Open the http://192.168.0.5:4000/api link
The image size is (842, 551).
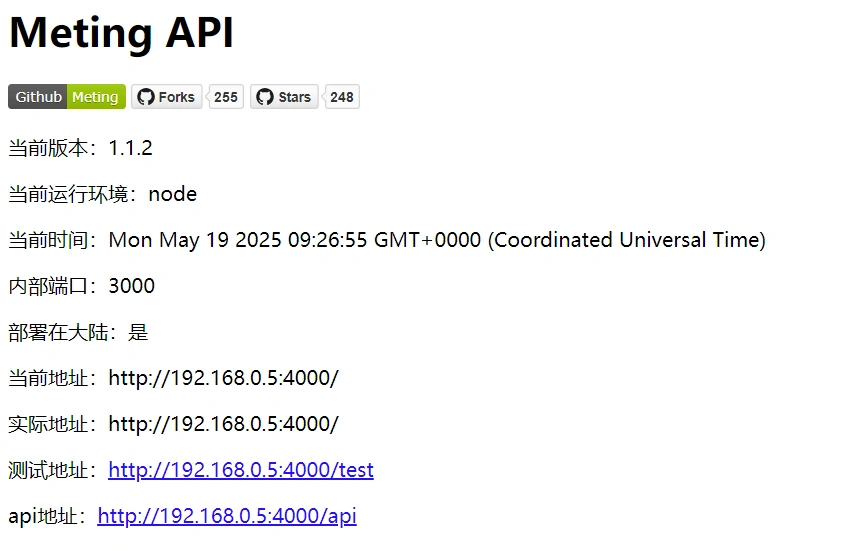(227, 516)
